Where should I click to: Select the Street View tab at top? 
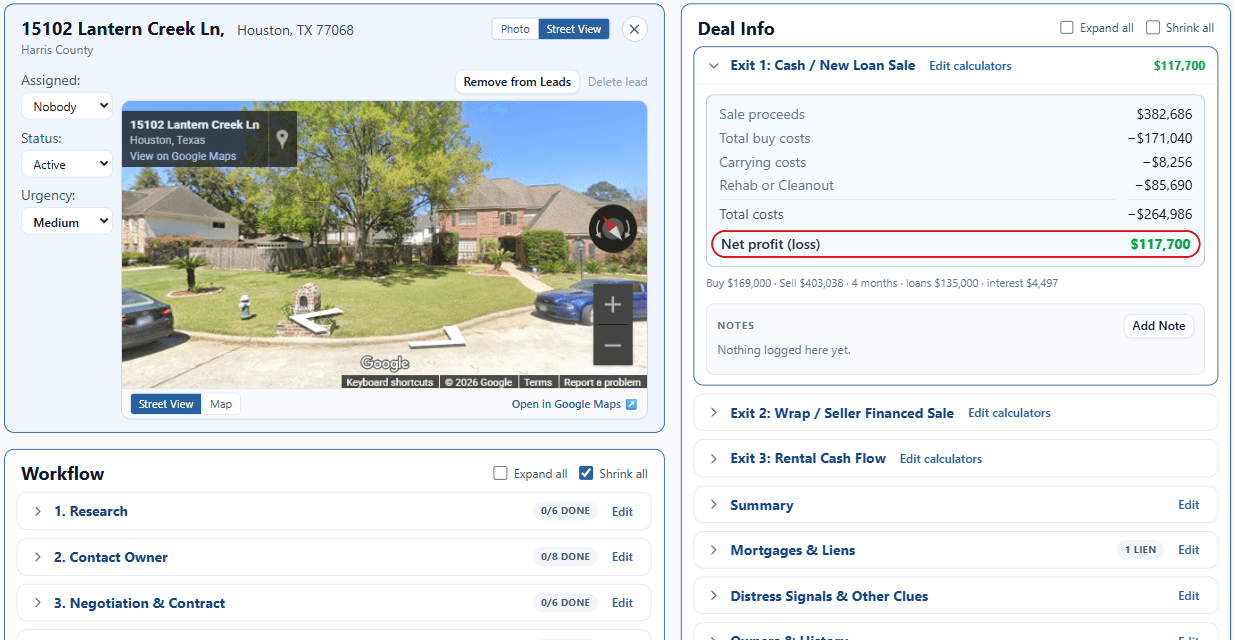574,29
